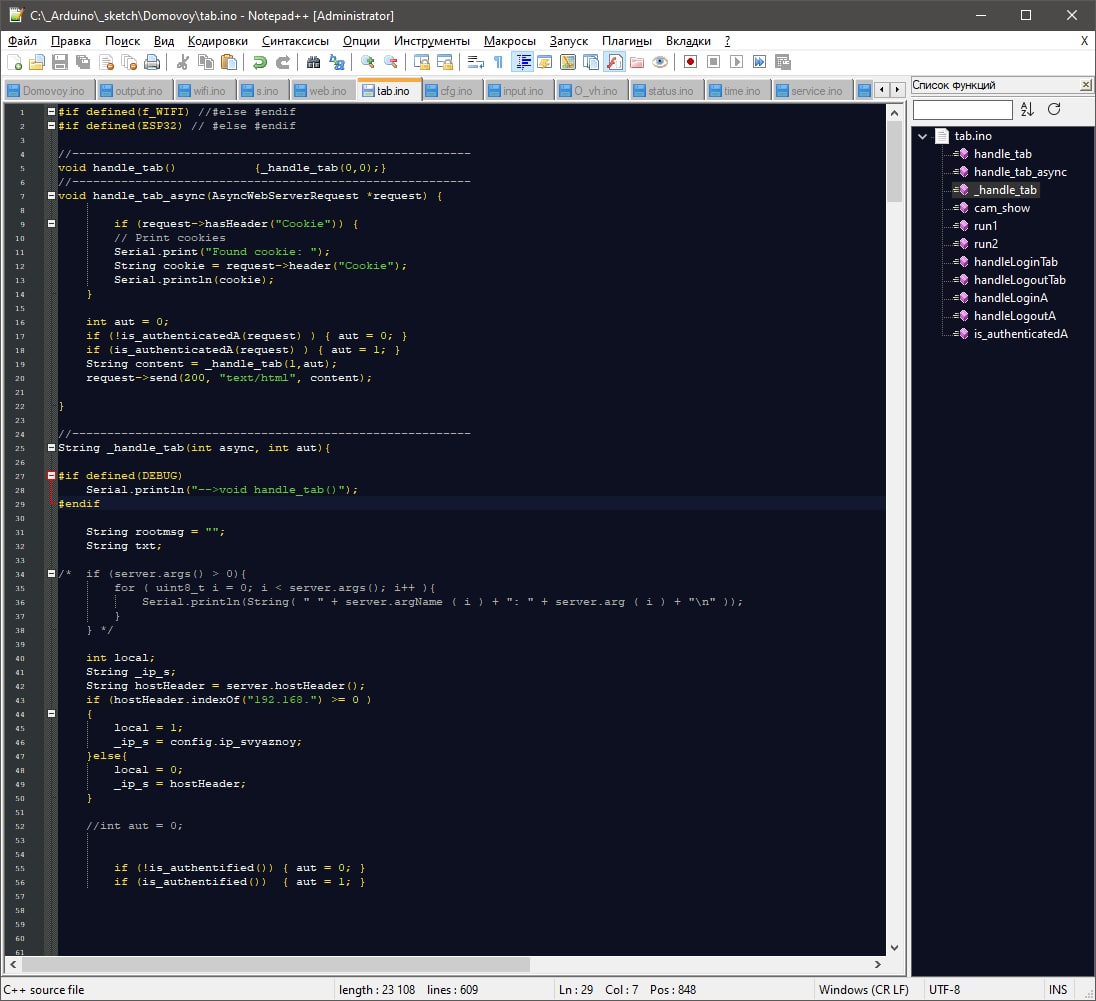This screenshot has width=1096, height=1001.
Task: Click the Cut scissors icon
Action: pos(183,62)
